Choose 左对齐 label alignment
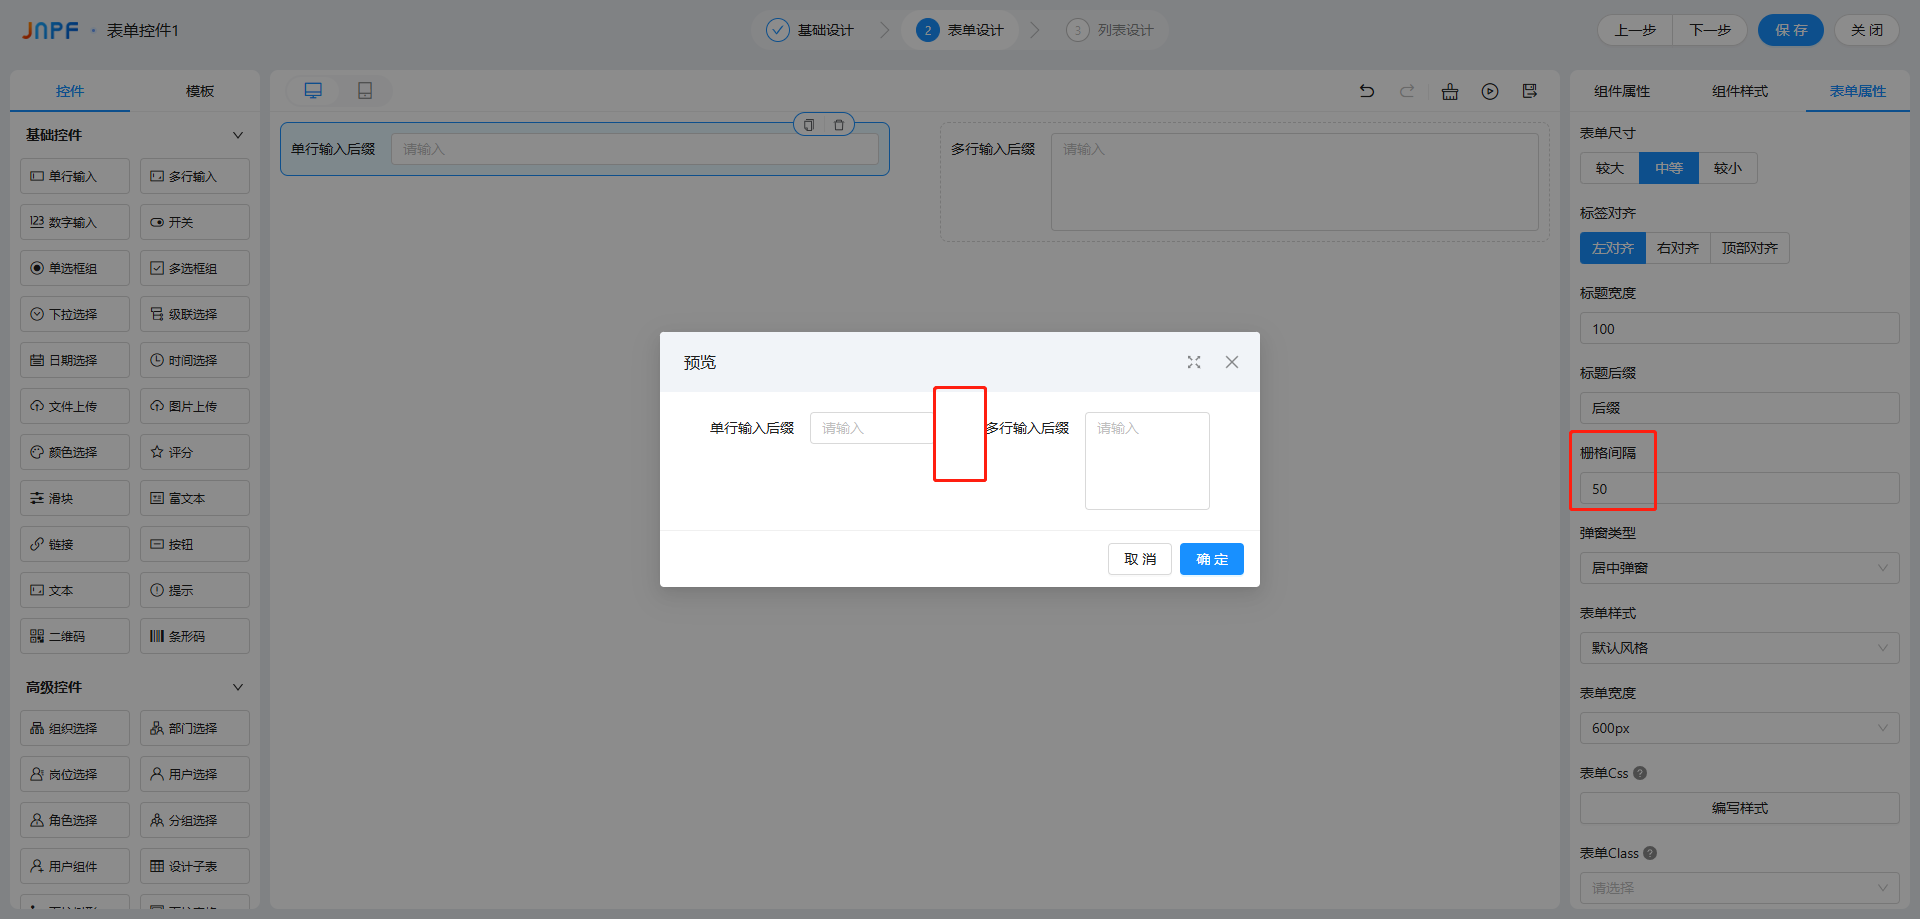Screen dimensions: 1920x919 click(1613, 248)
